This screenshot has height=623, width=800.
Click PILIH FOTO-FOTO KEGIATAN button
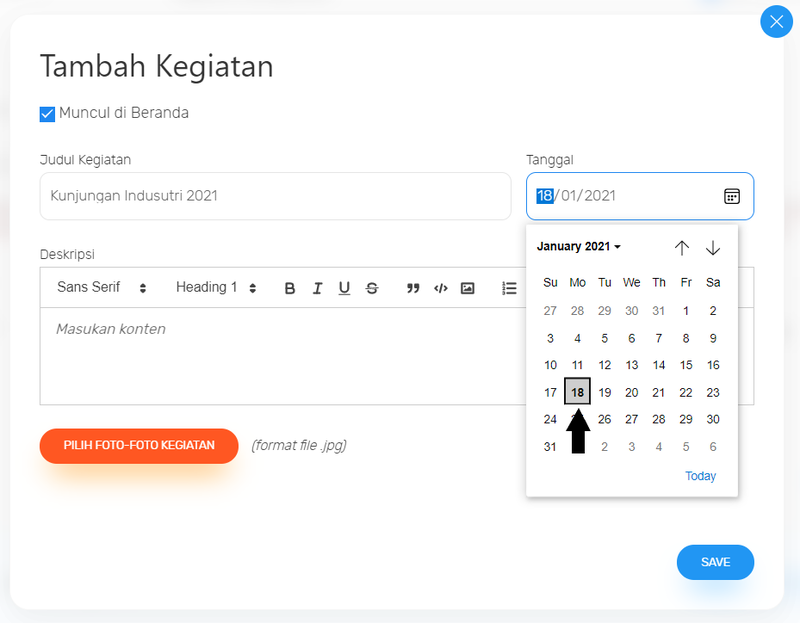139,445
